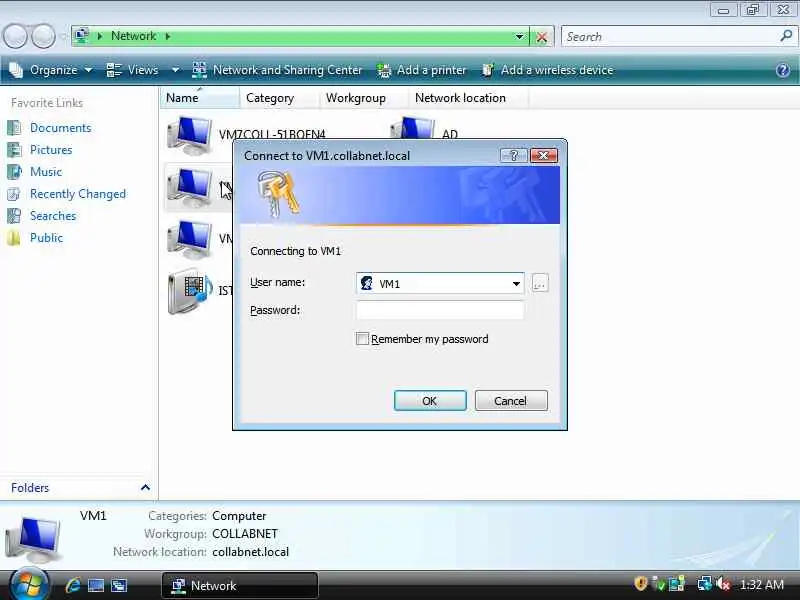Image resolution: width=800 pixels, height=600 pixels.
Task: Click the OK button in the Connect dialog
Action: point(430,401)
